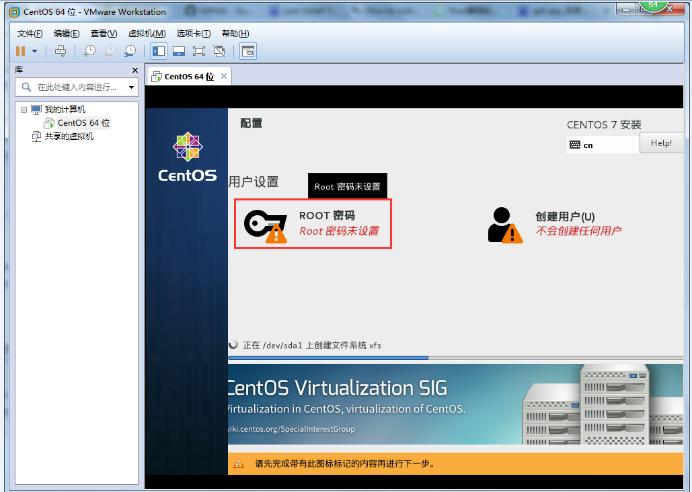Click the Root 密码未设置 tooltip
Image resolution: width=692 pixels, height=492 pixels.
tap(347, 186)
